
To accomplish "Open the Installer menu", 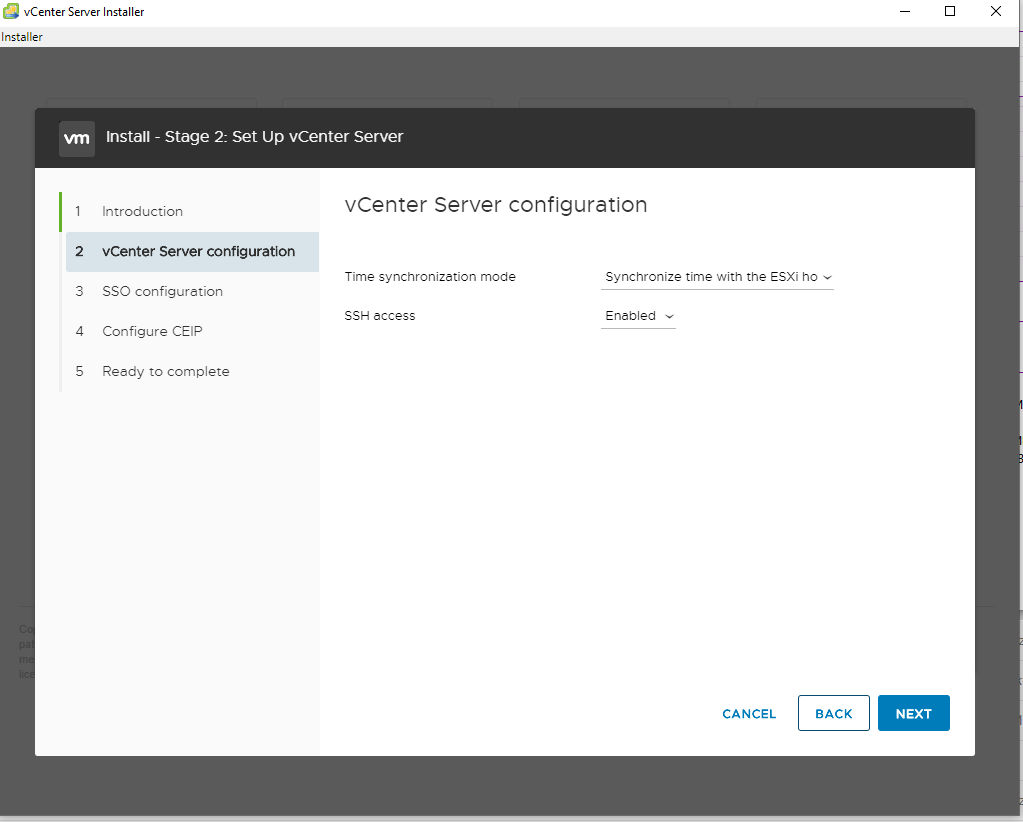I will [22, 37].
